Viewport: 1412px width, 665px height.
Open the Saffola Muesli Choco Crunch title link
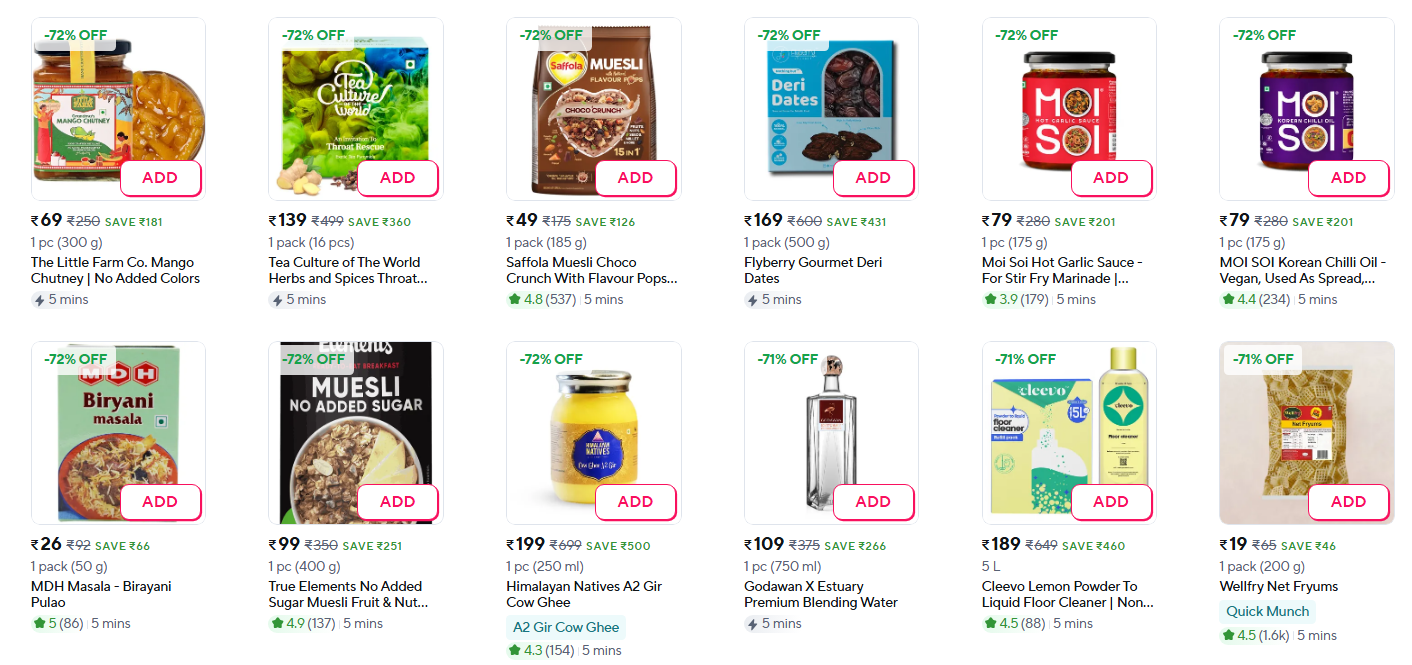click(x=591, y=270)
